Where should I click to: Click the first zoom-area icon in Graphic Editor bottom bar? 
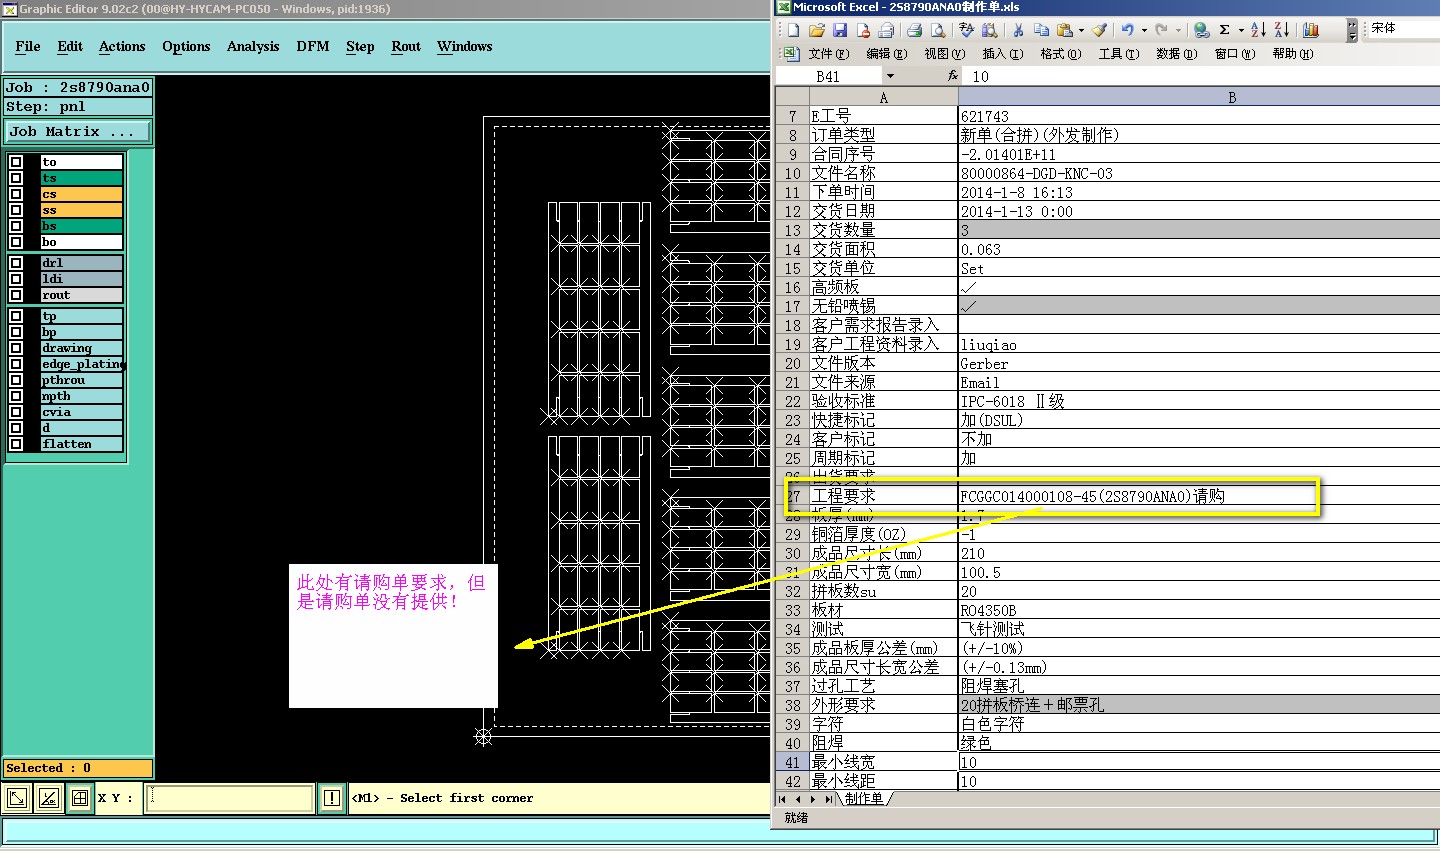(x=17, y=798)
